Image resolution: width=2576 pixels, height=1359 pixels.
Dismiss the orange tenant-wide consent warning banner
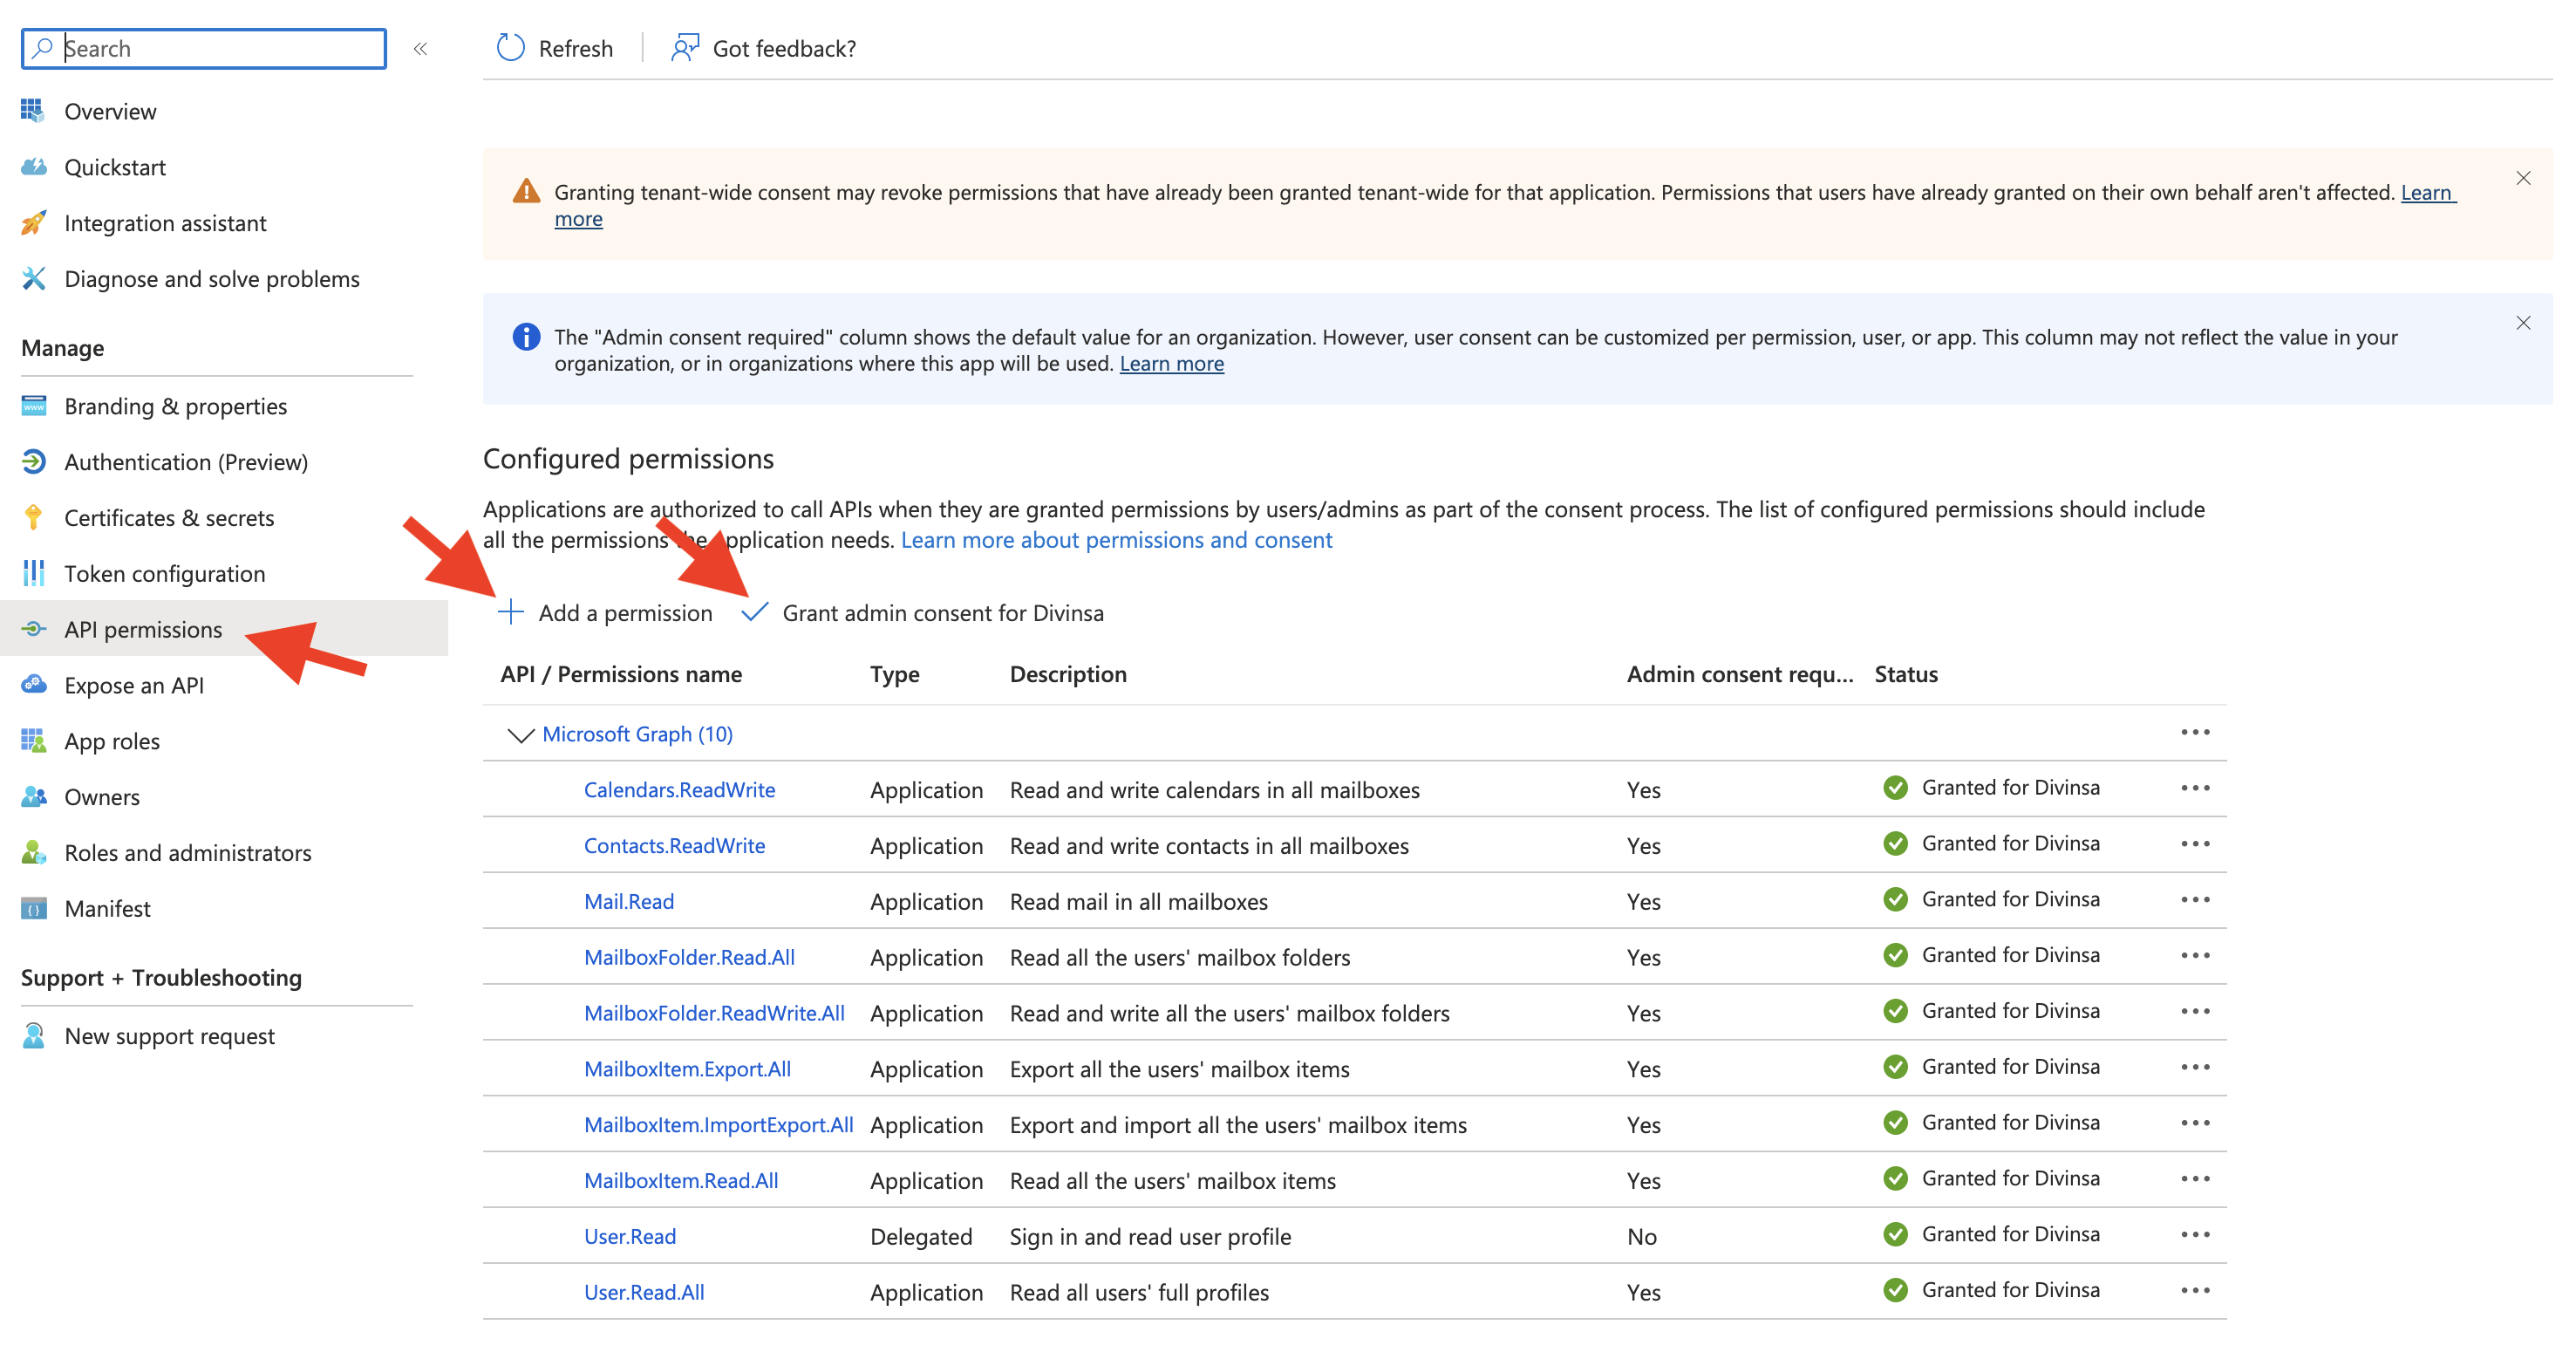[2523, 178]
